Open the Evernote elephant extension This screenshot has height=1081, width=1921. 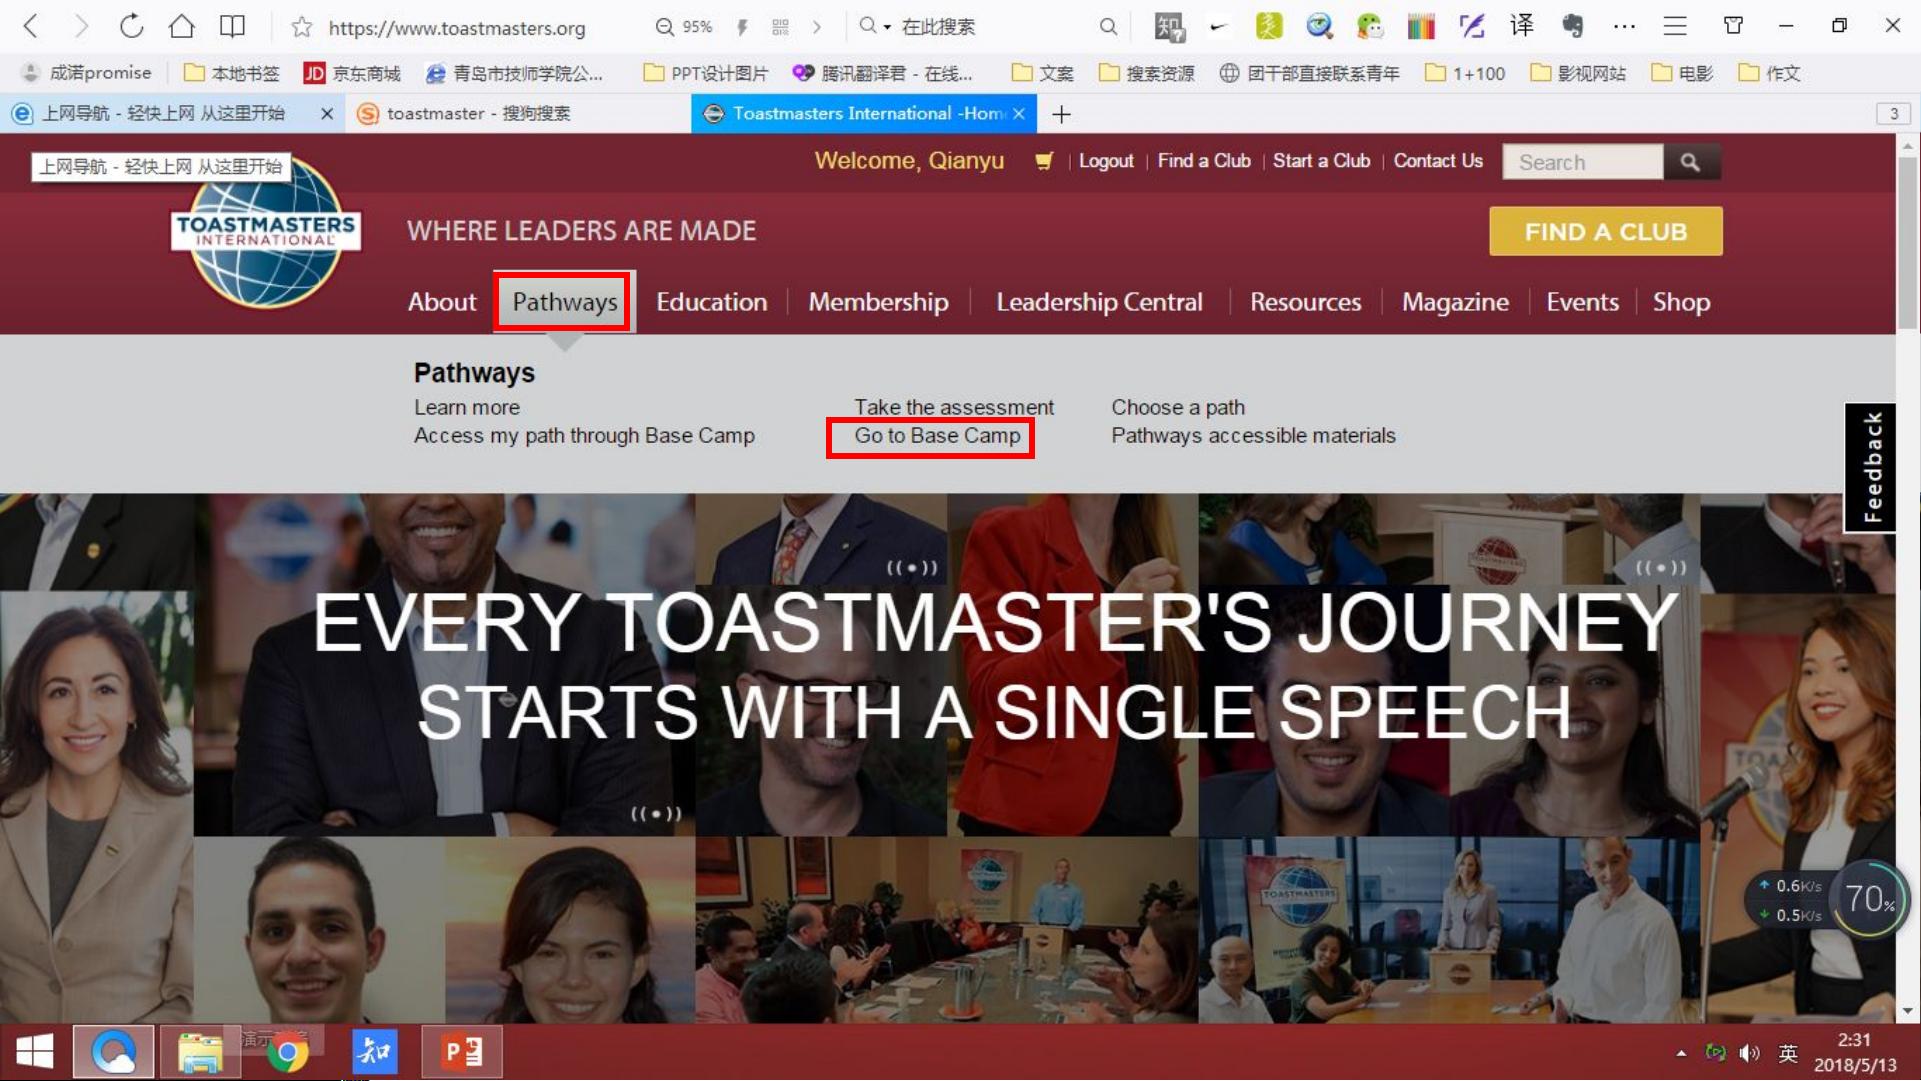pos(1572,26)
